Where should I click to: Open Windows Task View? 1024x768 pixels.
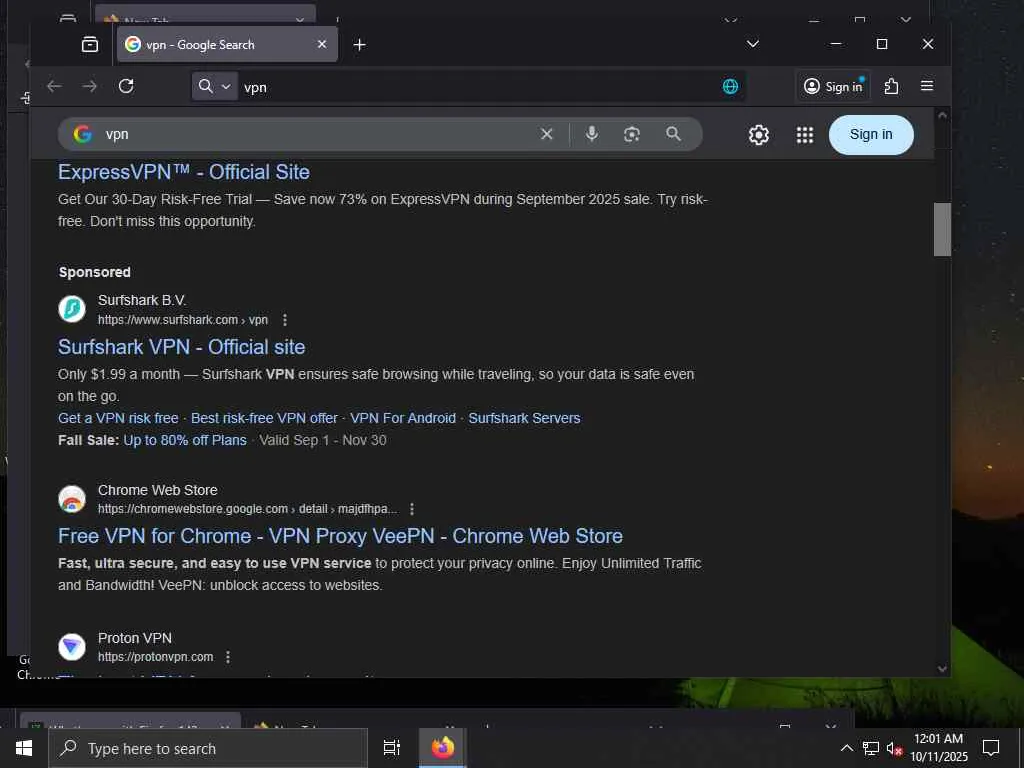tap(392, 748)
